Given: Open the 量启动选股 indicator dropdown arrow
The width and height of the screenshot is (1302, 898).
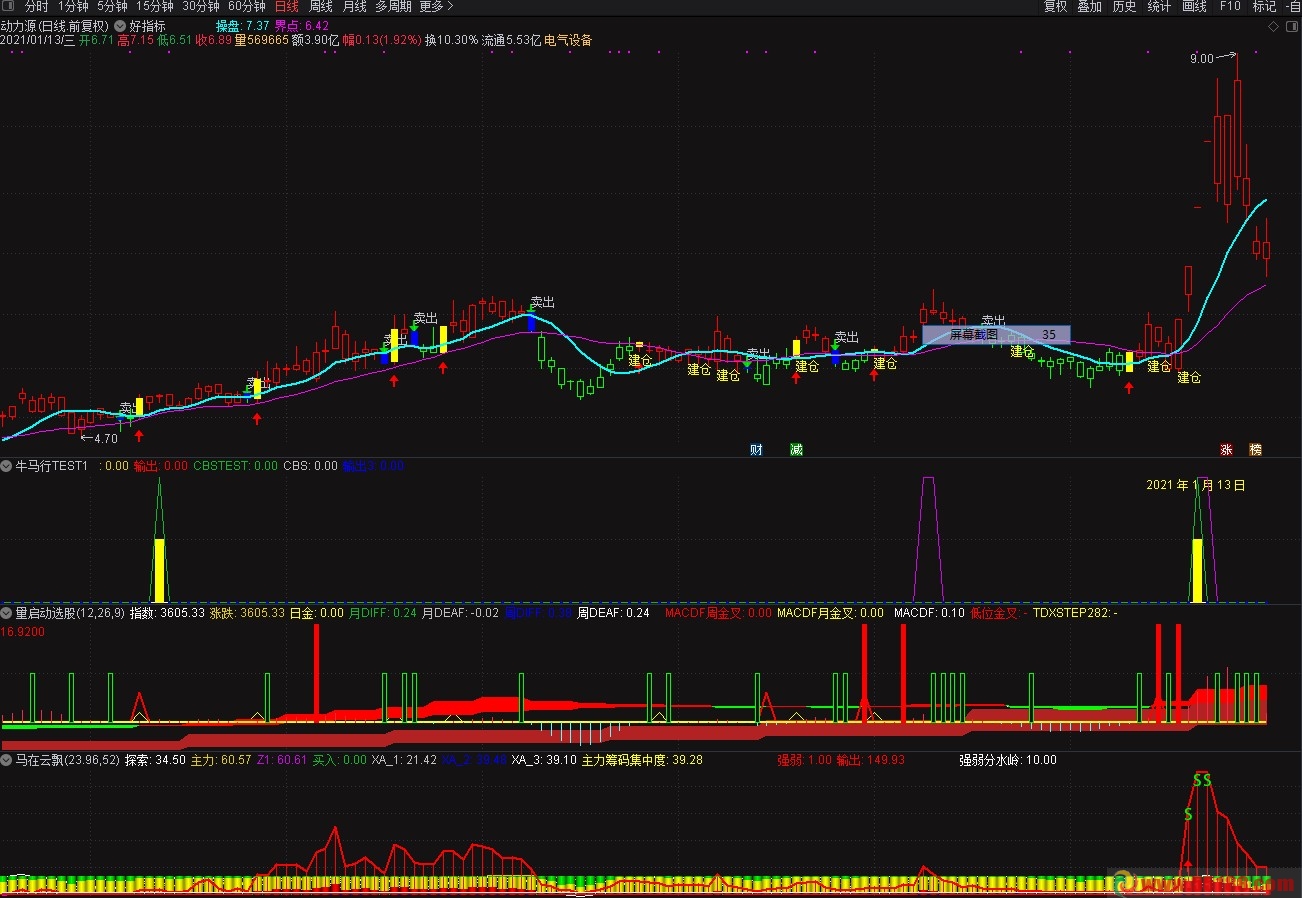Looking at the screenshot, I should tap(7, 613).
